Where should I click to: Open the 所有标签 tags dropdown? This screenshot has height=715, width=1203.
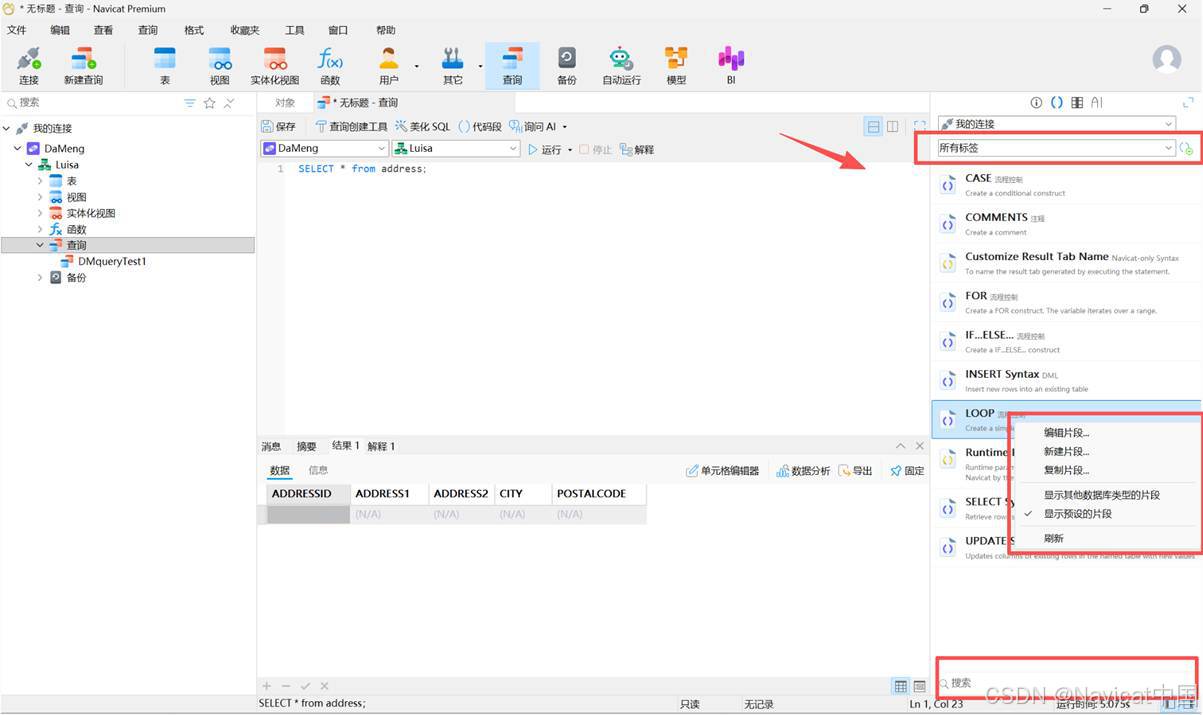click(x=1056, y=148)
